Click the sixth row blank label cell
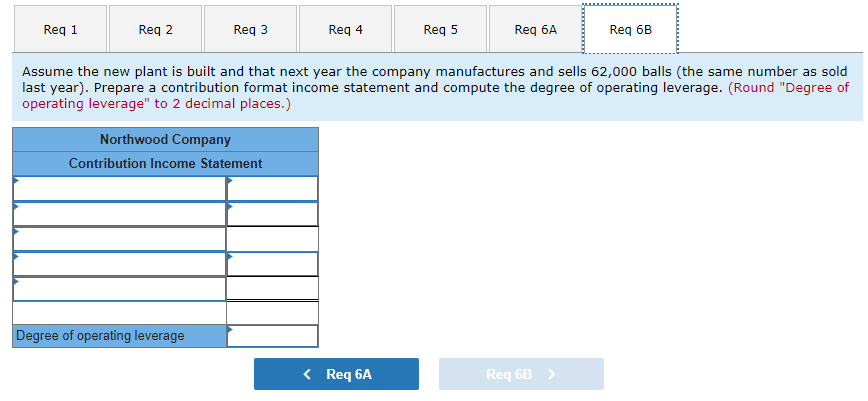The image size is (868, 401). click(x=120, y=313)
